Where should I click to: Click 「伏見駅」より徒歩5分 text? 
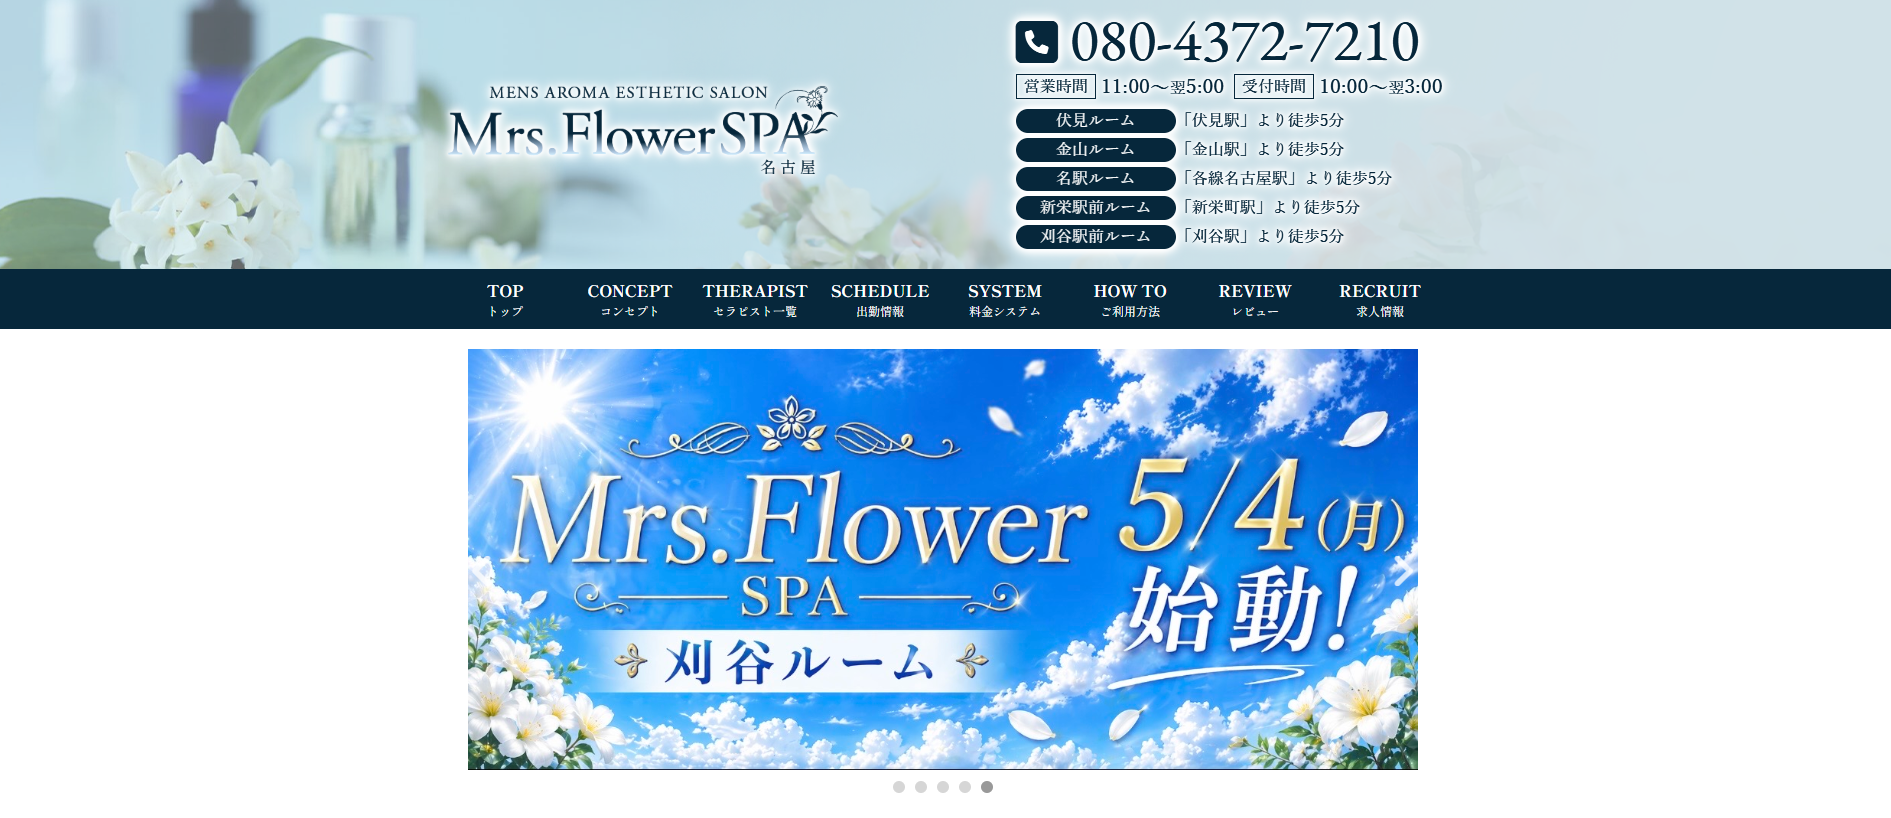coord(1261,120)
